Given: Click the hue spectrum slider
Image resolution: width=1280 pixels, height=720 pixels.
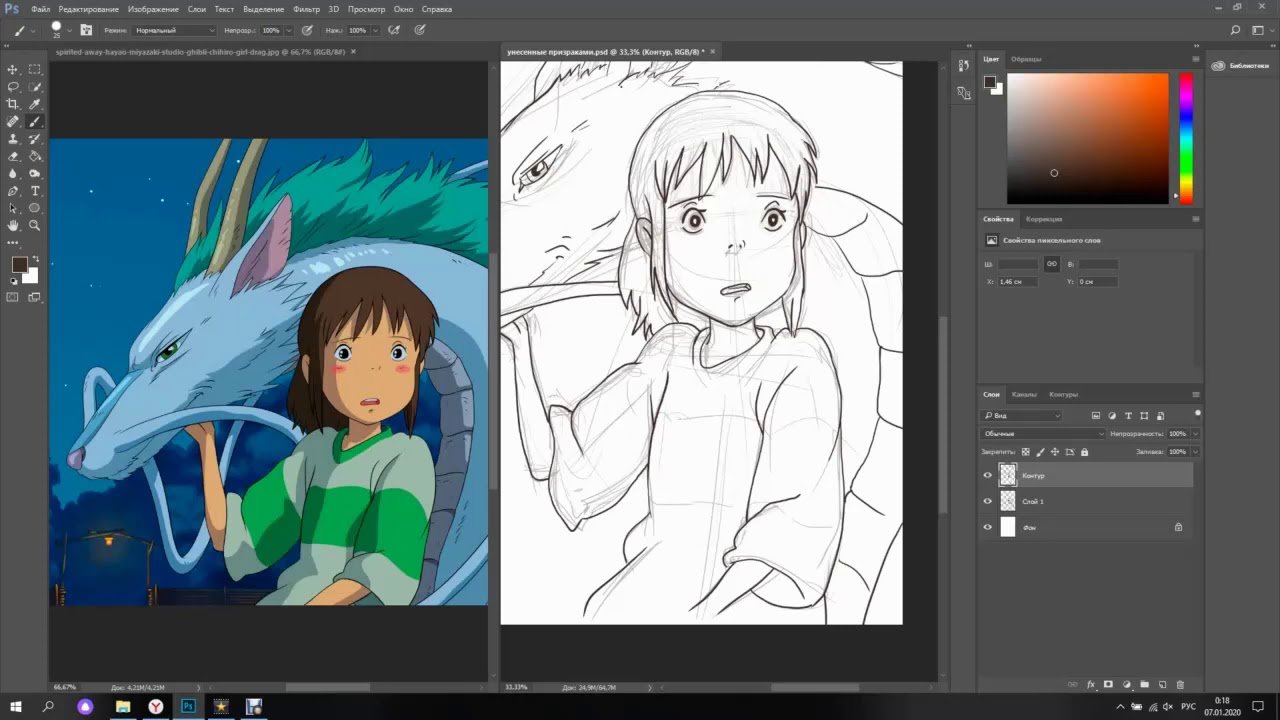Looking at the screenshot, I should coord(1186,139).
